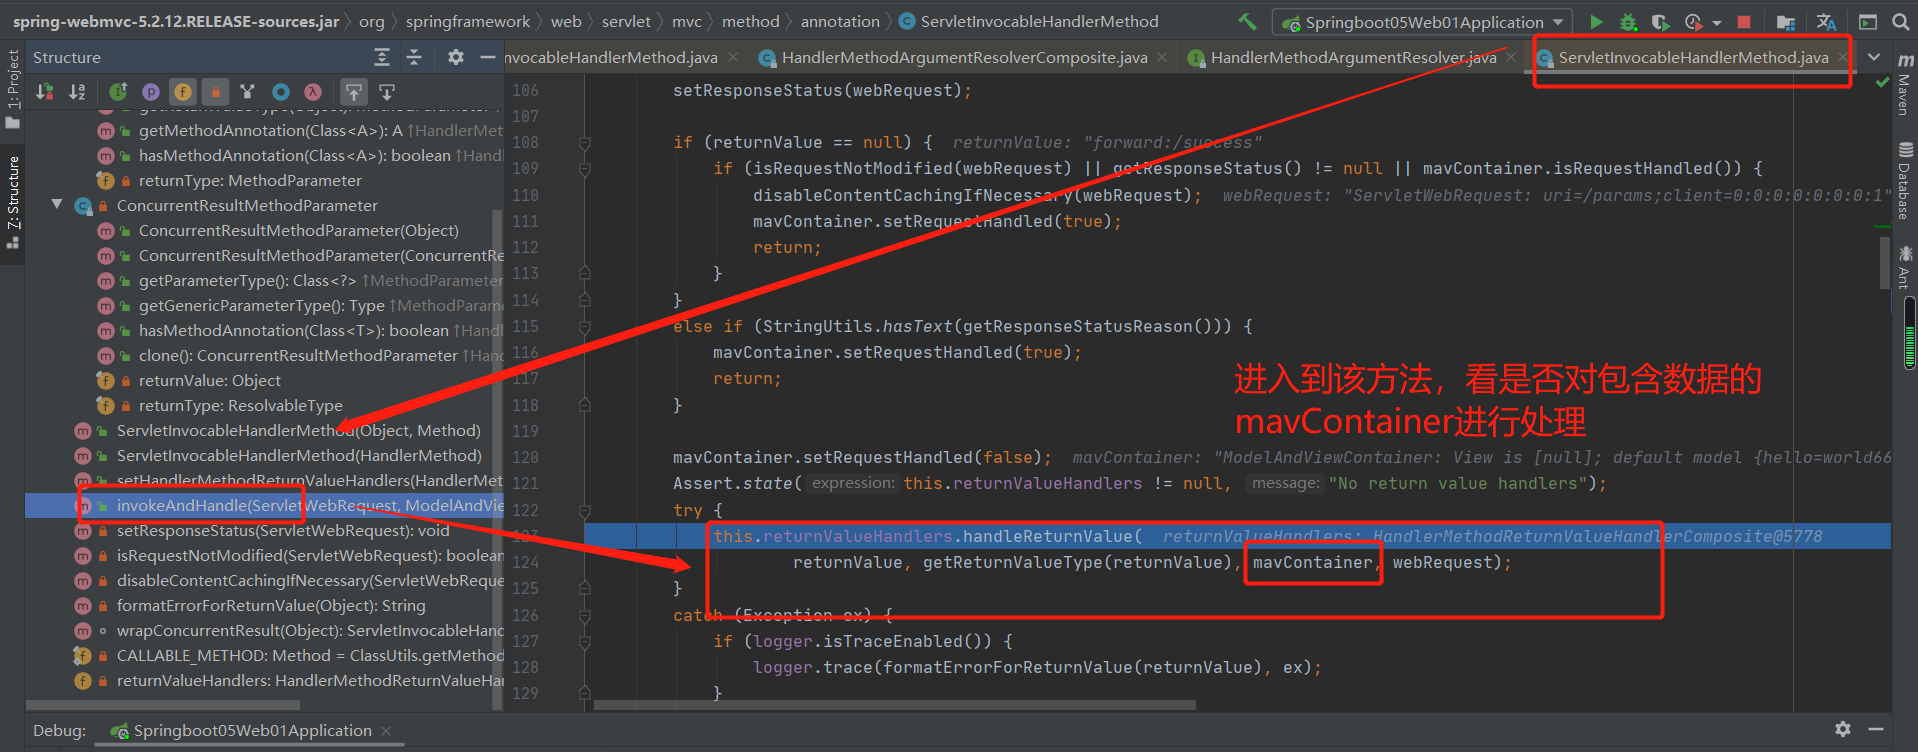Run with Coverage shield icon
1918x752 pixels.
pos(1660,21)
